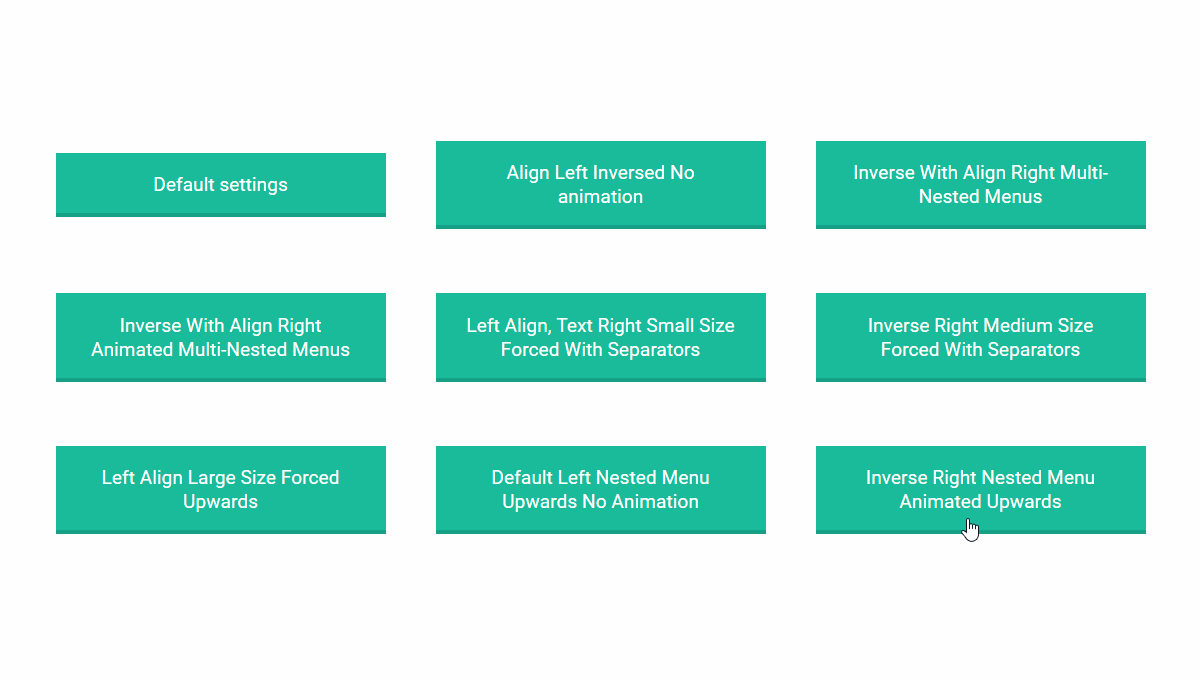Viewport: 1200px width, 680px height.
Task: Expand Inverse Right Medium Size Forced With Separators
Action: 980,337
